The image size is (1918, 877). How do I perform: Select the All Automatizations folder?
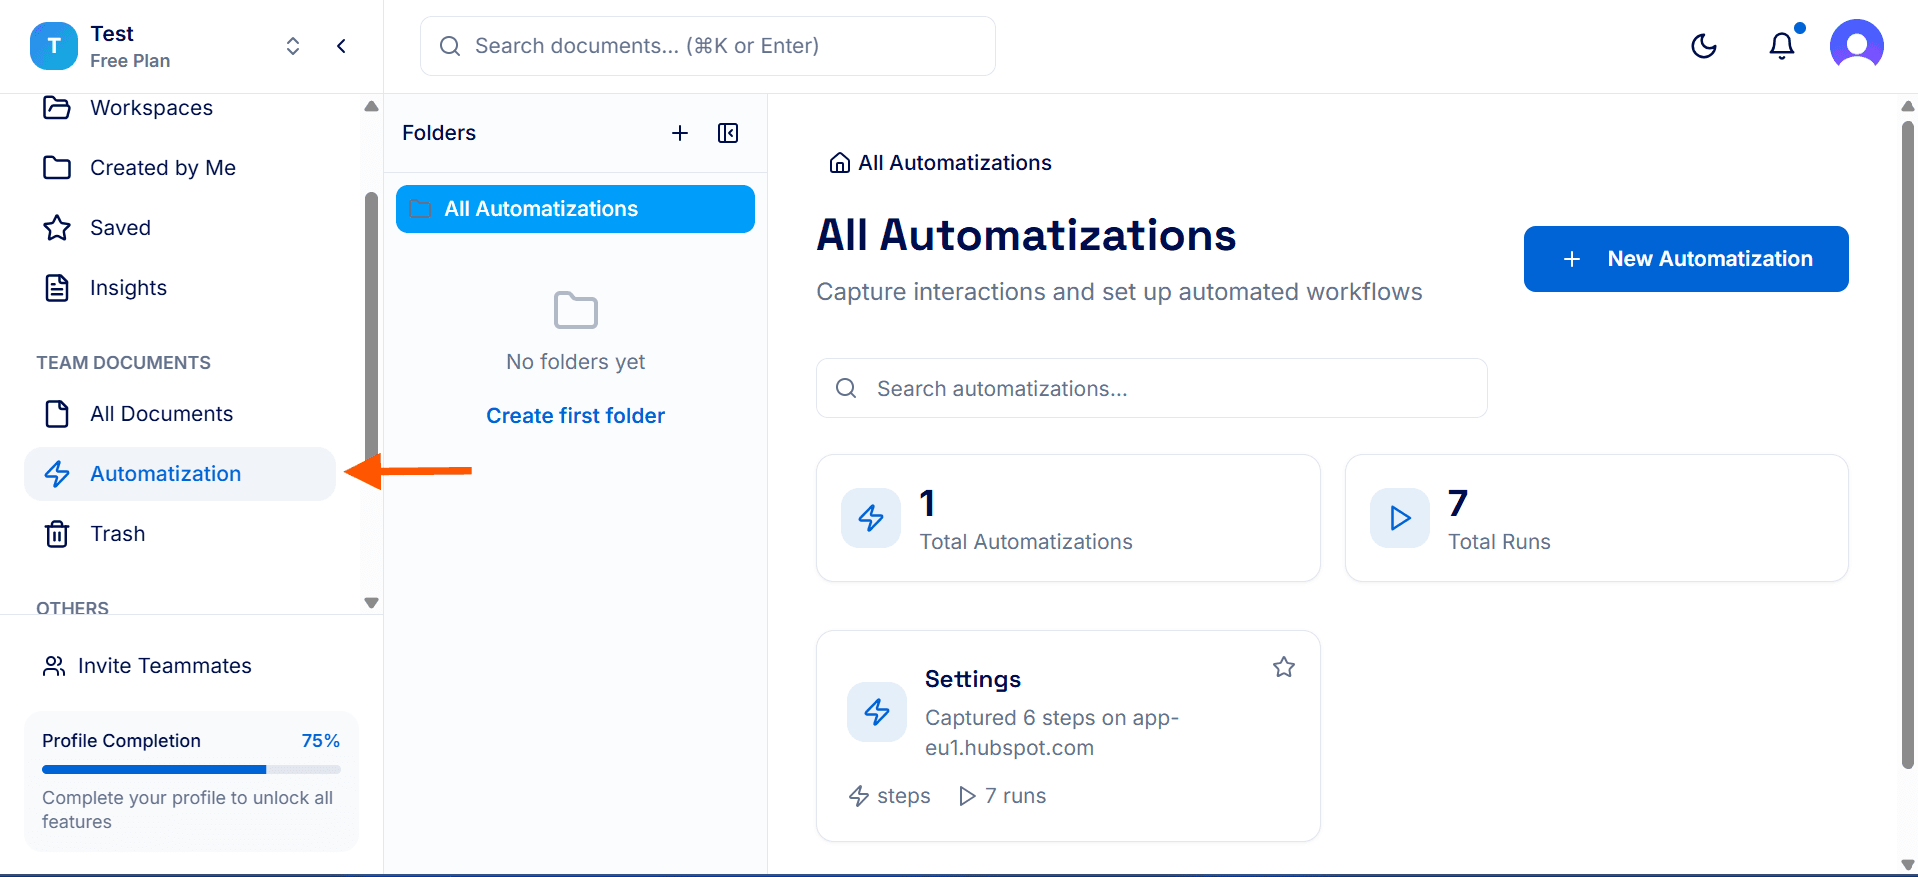pos(575,209)
